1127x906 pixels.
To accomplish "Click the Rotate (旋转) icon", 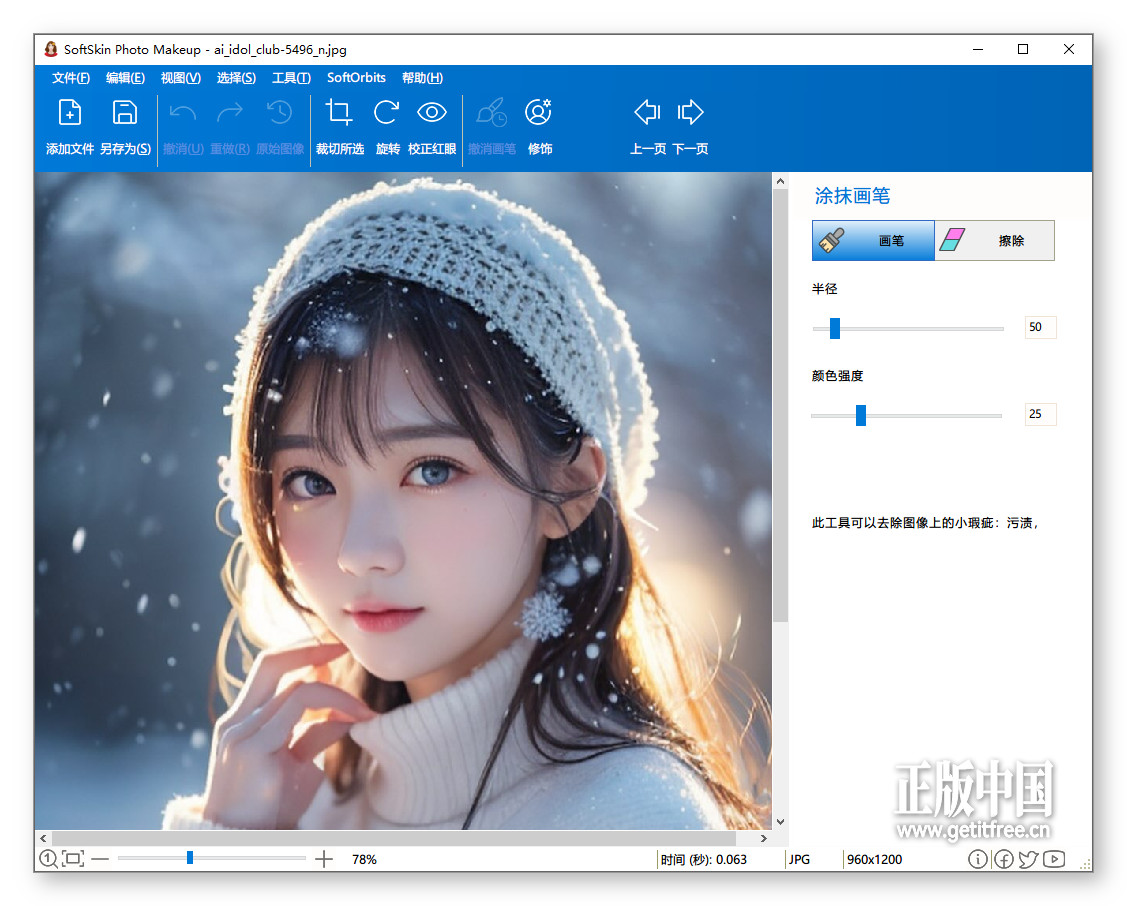I will tap(387, 113).
